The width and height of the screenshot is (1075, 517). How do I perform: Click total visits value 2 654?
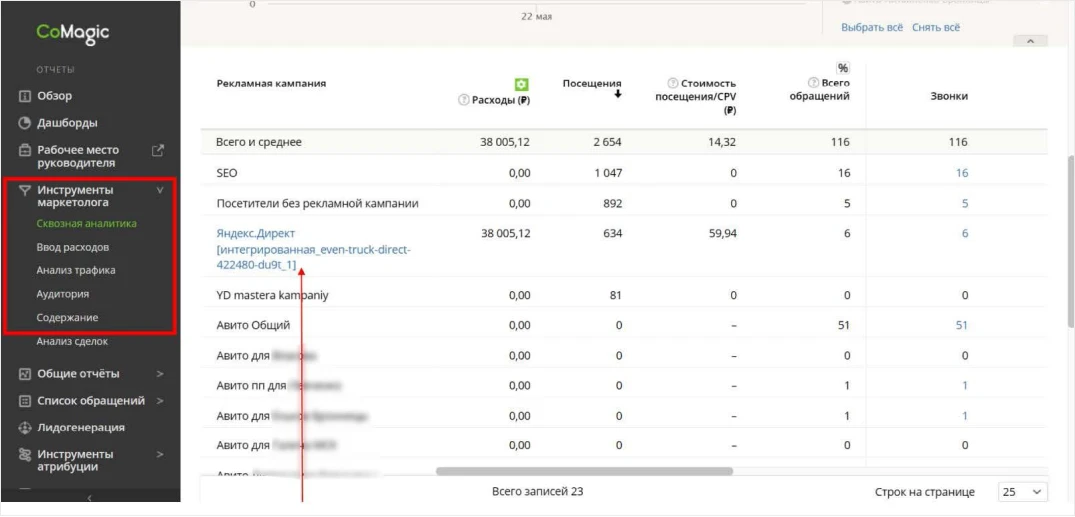(x=607, y=142)
